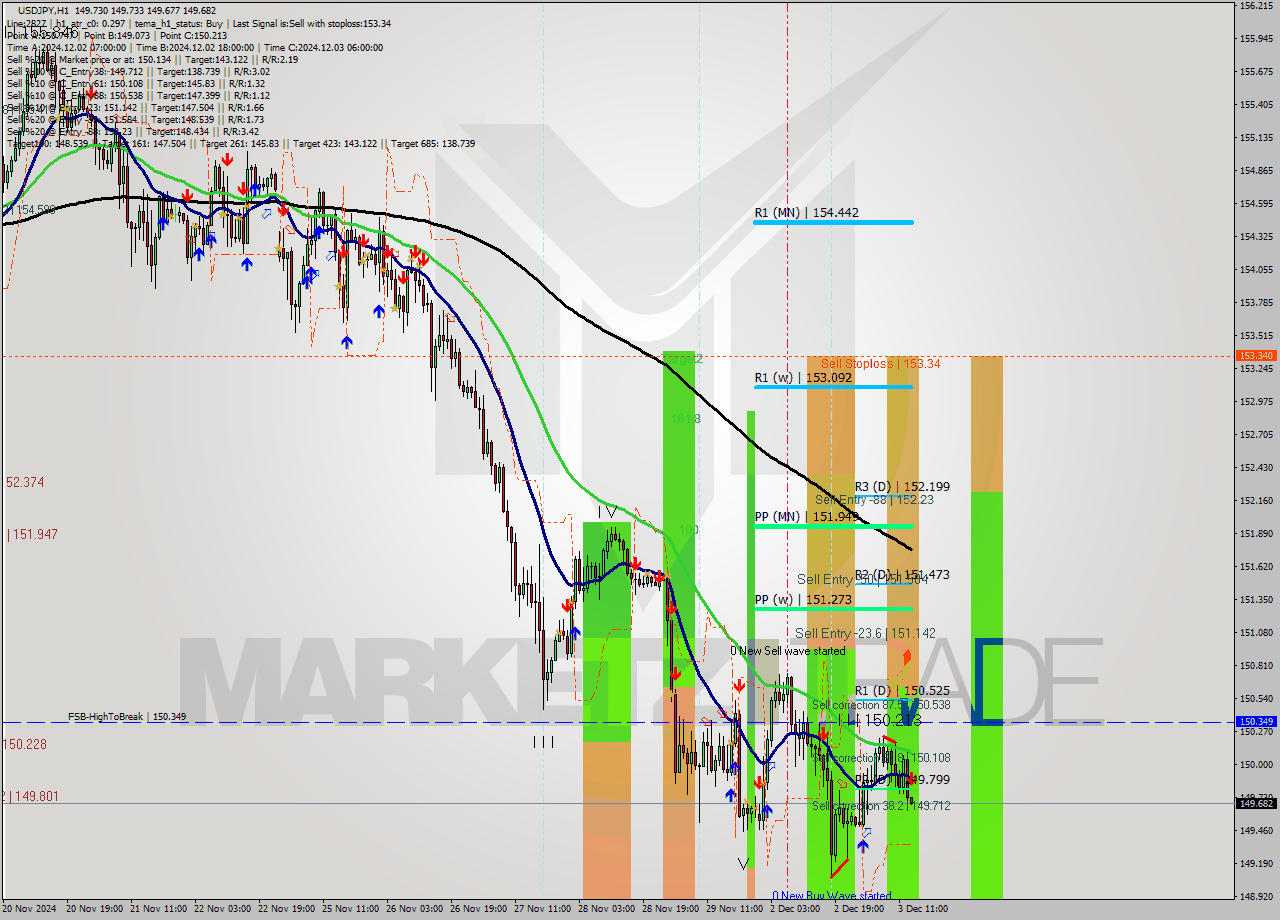Click the 'Target 685: 138.739' text in header
The height and width of the screenshot is (920, 1280).
[x=433, y=144]
